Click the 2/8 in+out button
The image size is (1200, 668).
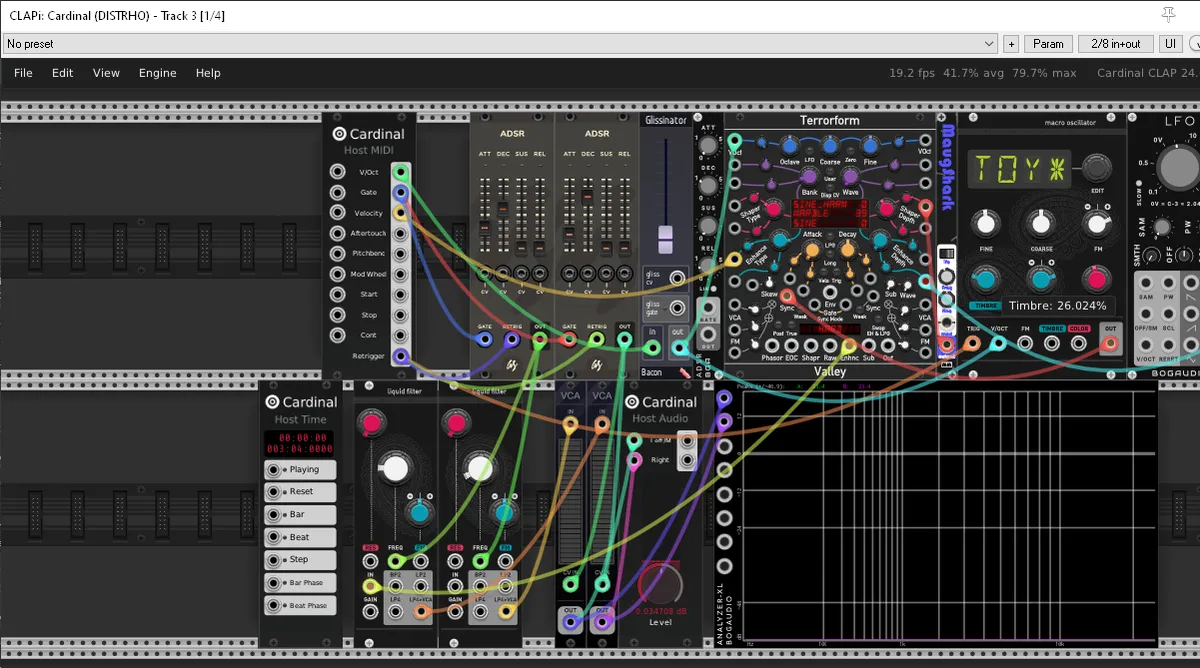(1116, 44)
